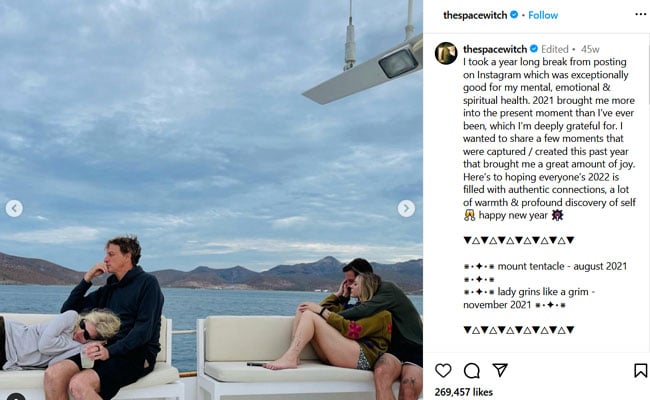Image resolution: width=650 pixels, height=400 pixels.
Task: Click thespacewitch avatar beside caption
Action: pyautogui.click(x=446, y=53)
